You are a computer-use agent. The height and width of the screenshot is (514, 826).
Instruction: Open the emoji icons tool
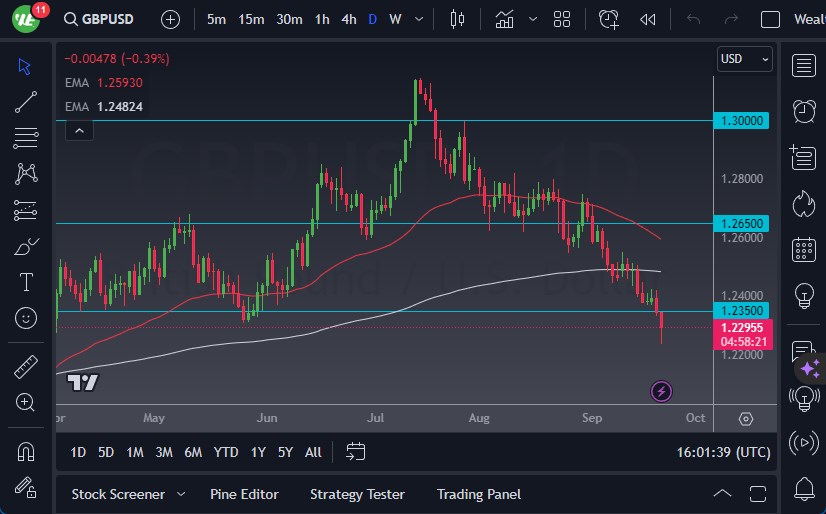[26, 318]
